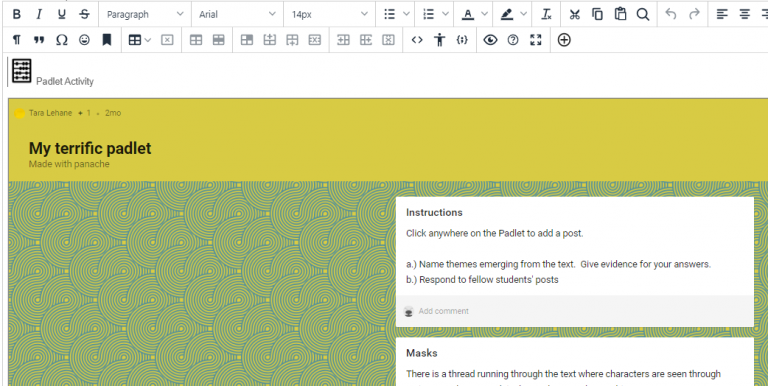Screen dimensions: 768x386
Task: Open find and replace search
Action: (x=643, y=14)
